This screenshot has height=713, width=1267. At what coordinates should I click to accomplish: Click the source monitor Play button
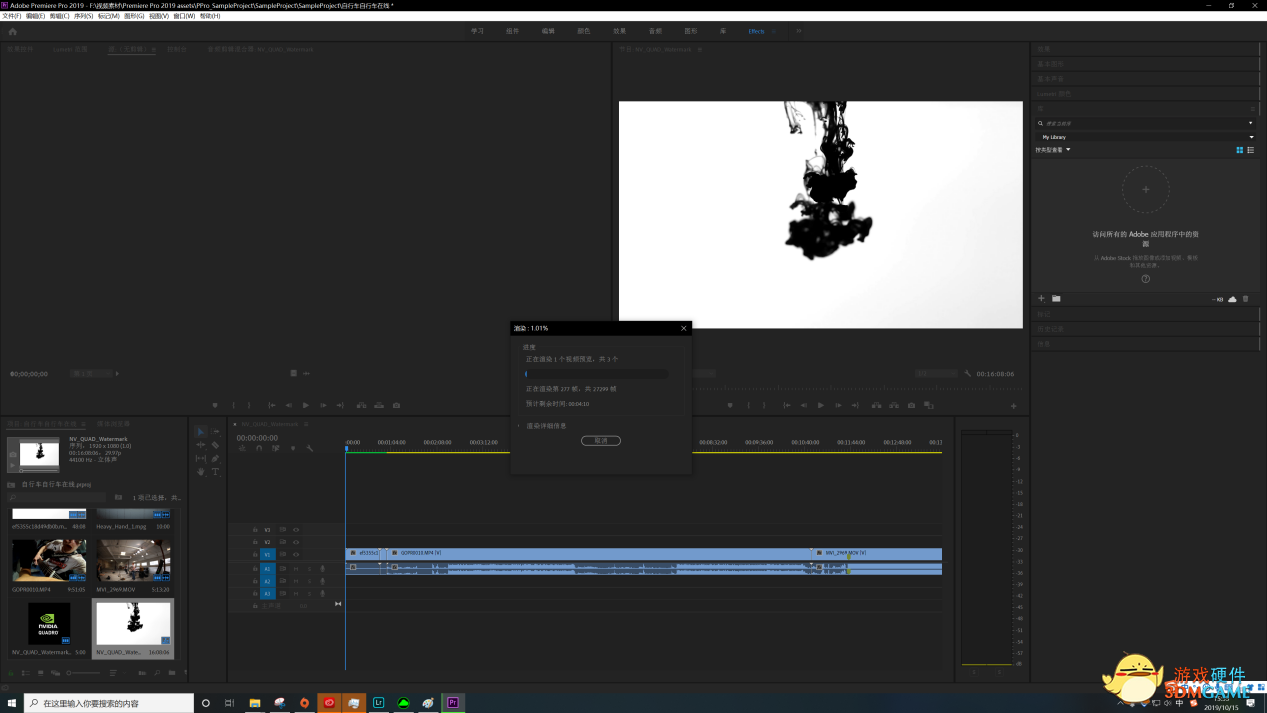click(x=306, y=405)
